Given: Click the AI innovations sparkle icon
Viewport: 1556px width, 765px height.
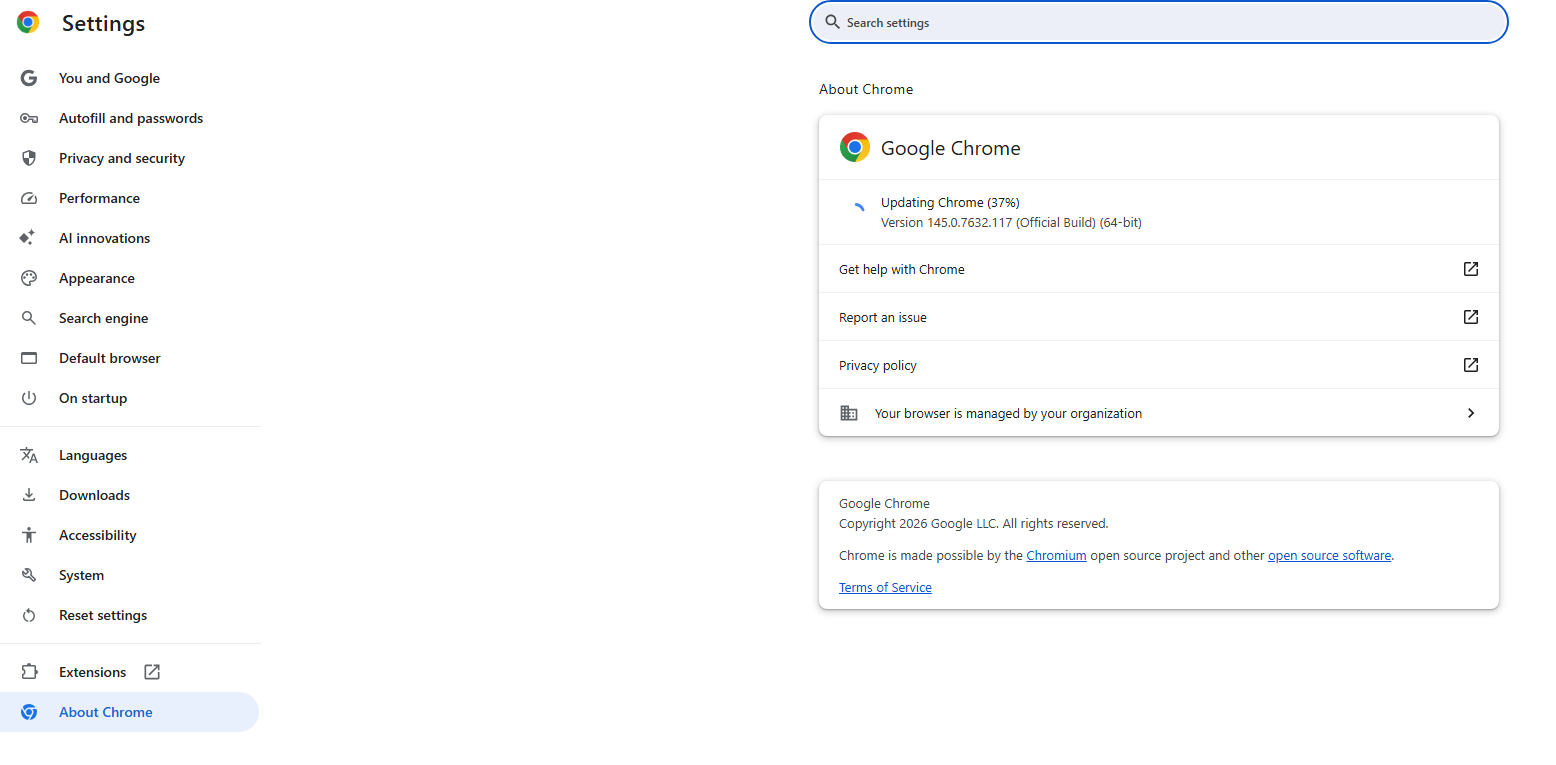Looking at the screenshot, I should tap(29, 237).
